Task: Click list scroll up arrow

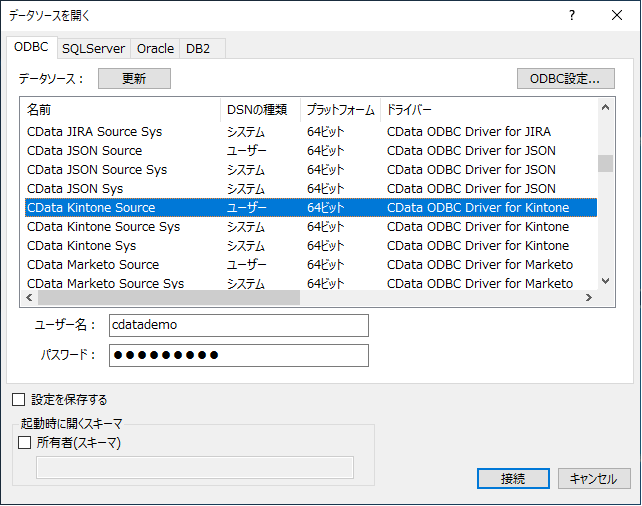Action: click(605, 108)
